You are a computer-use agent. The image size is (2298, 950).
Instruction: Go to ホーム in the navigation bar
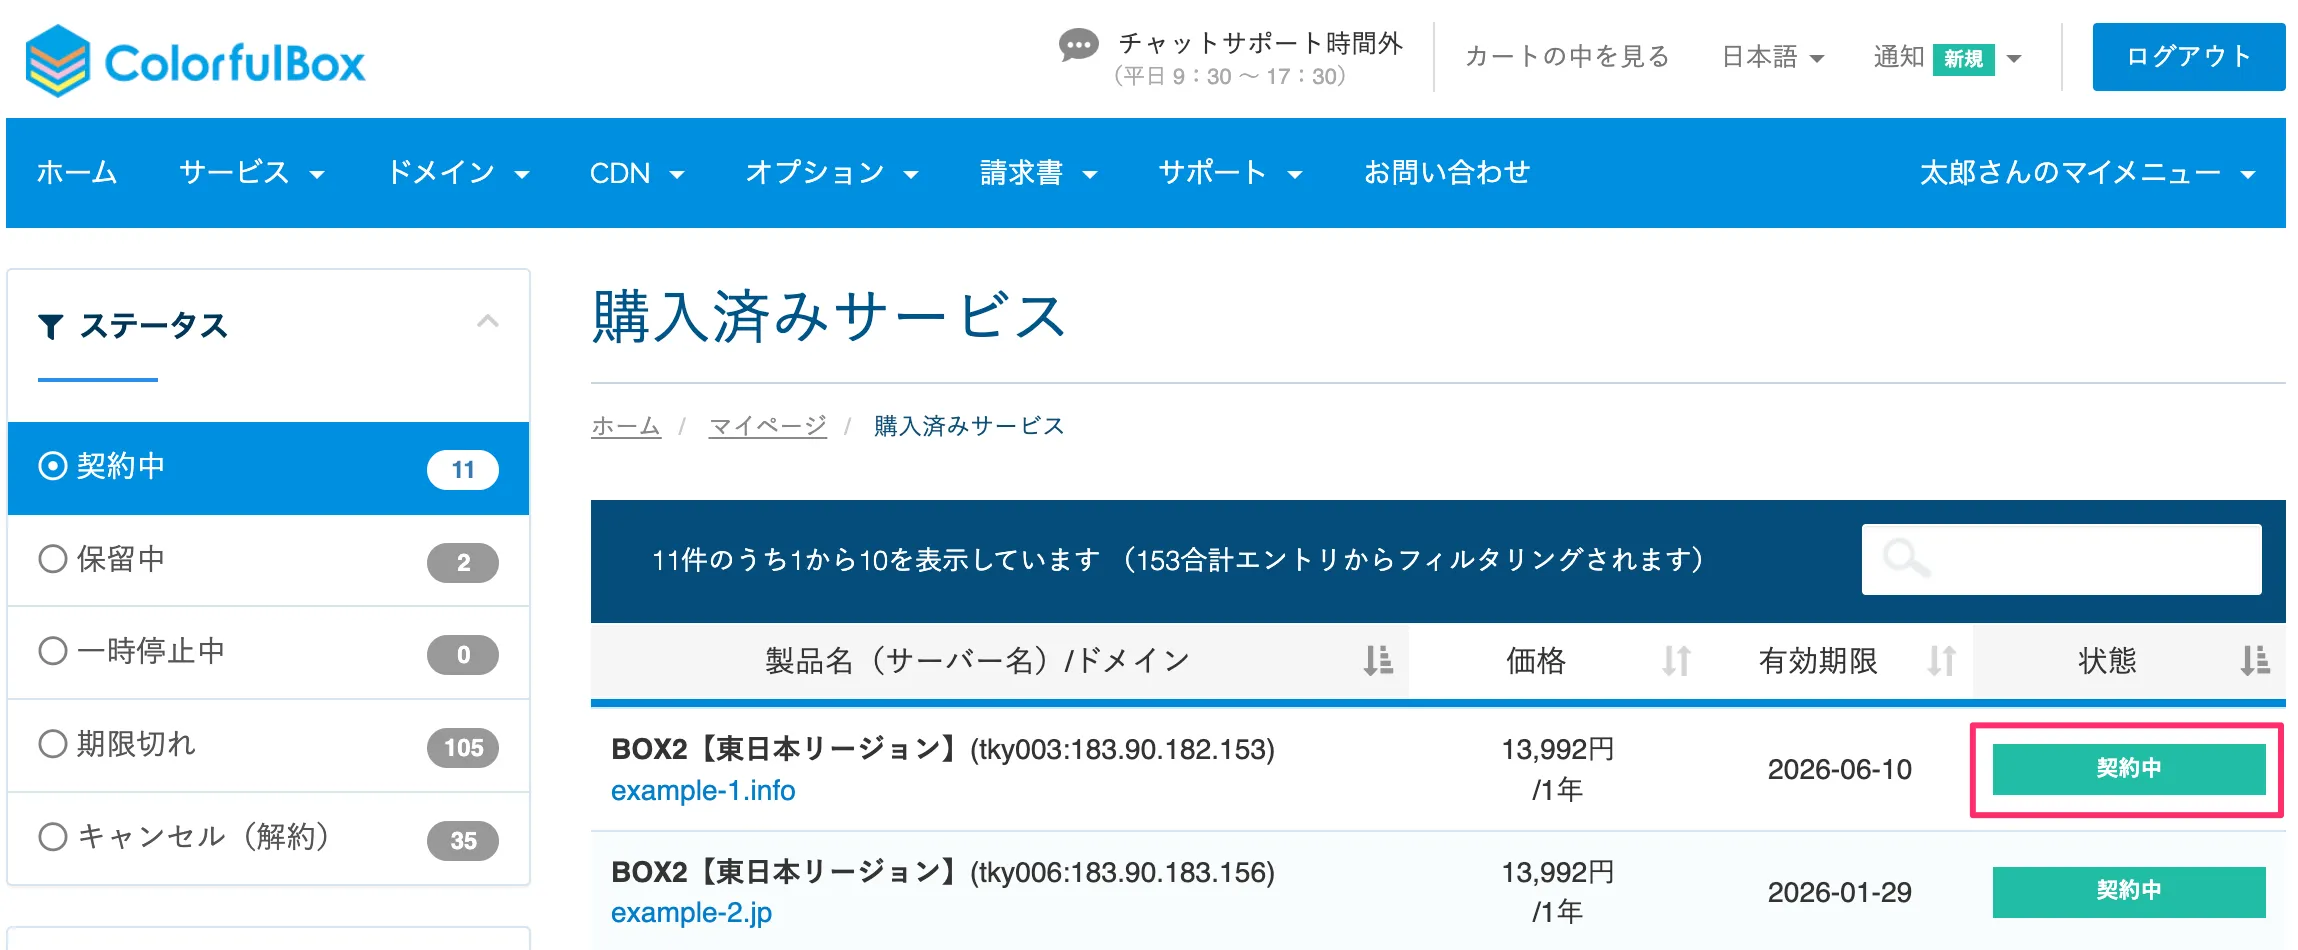pyautogui.click(x=77, y=173)
